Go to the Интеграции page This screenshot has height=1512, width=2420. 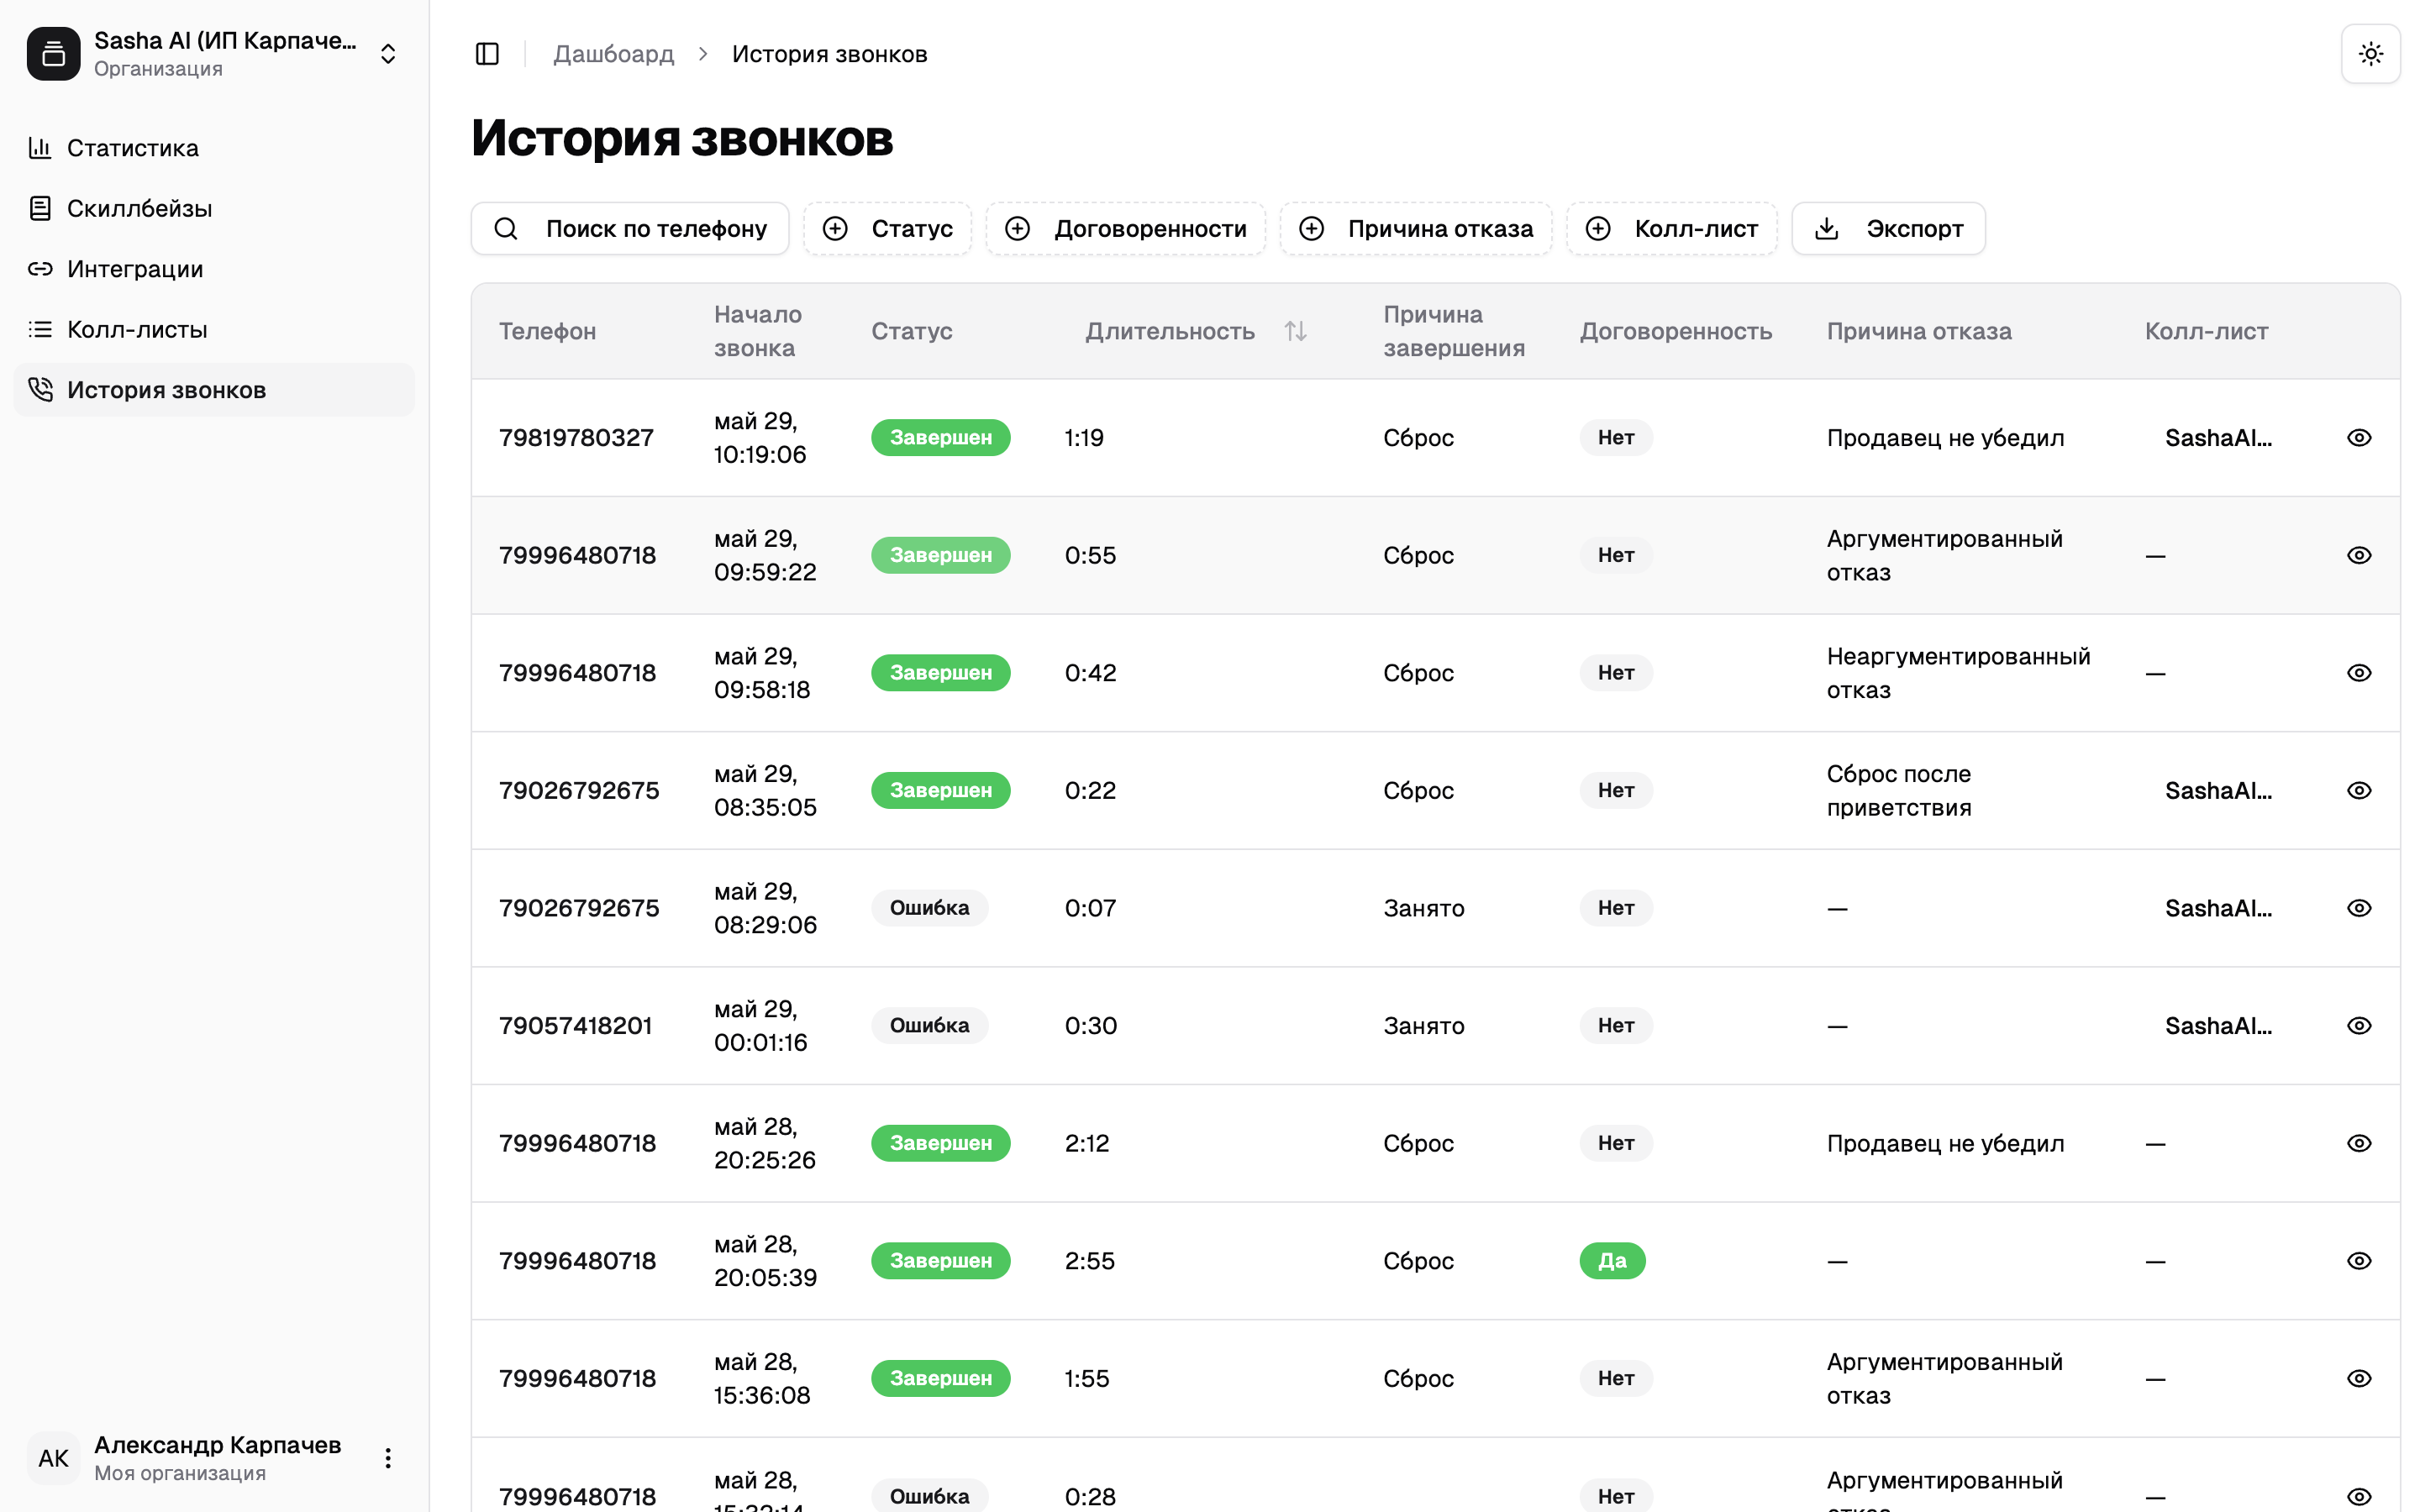[x=135, y=269]
